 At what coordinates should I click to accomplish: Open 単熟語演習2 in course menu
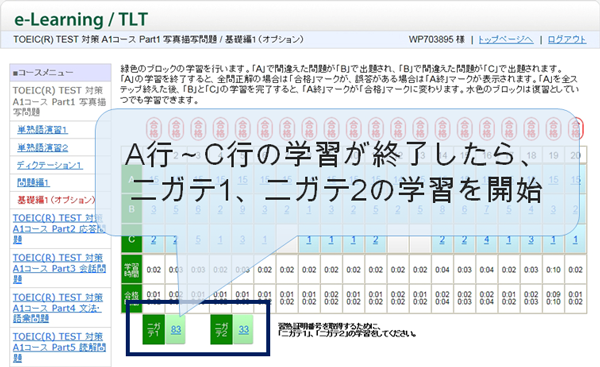pyautogui.click(x=42, y=148)
